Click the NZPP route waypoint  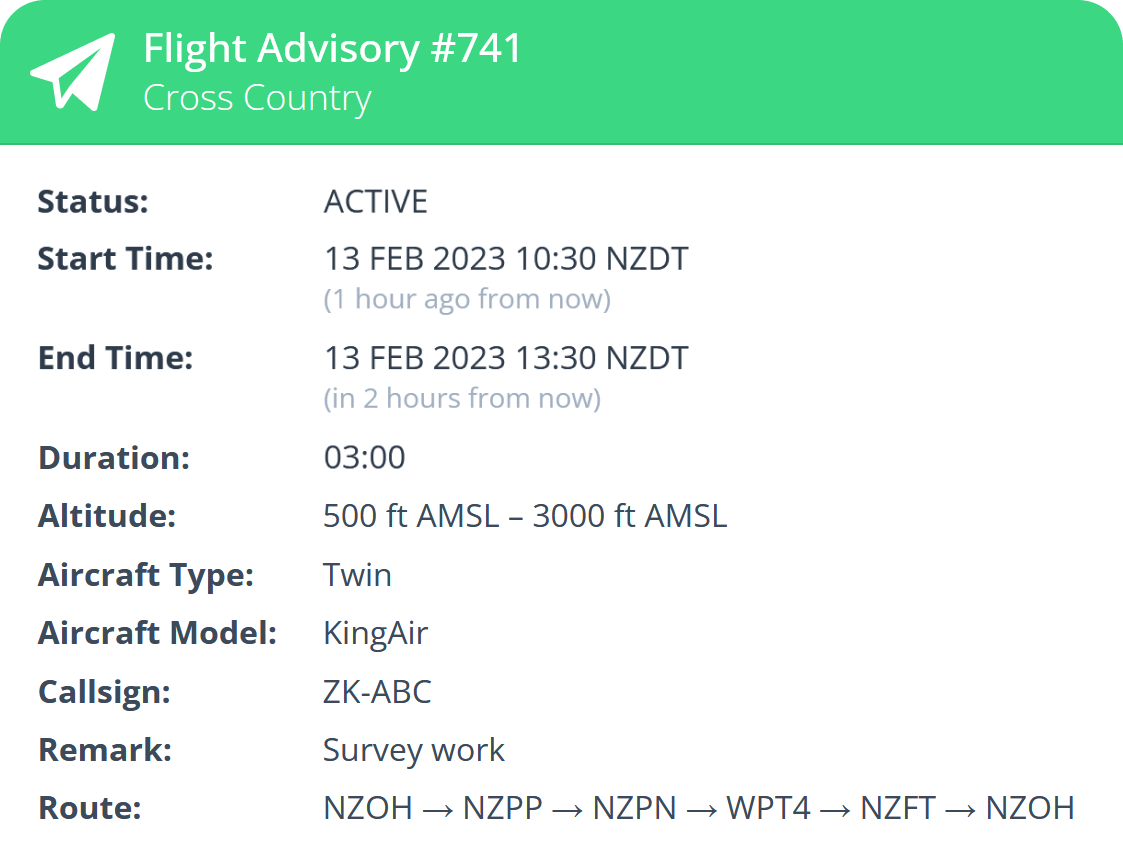point(503,809)
